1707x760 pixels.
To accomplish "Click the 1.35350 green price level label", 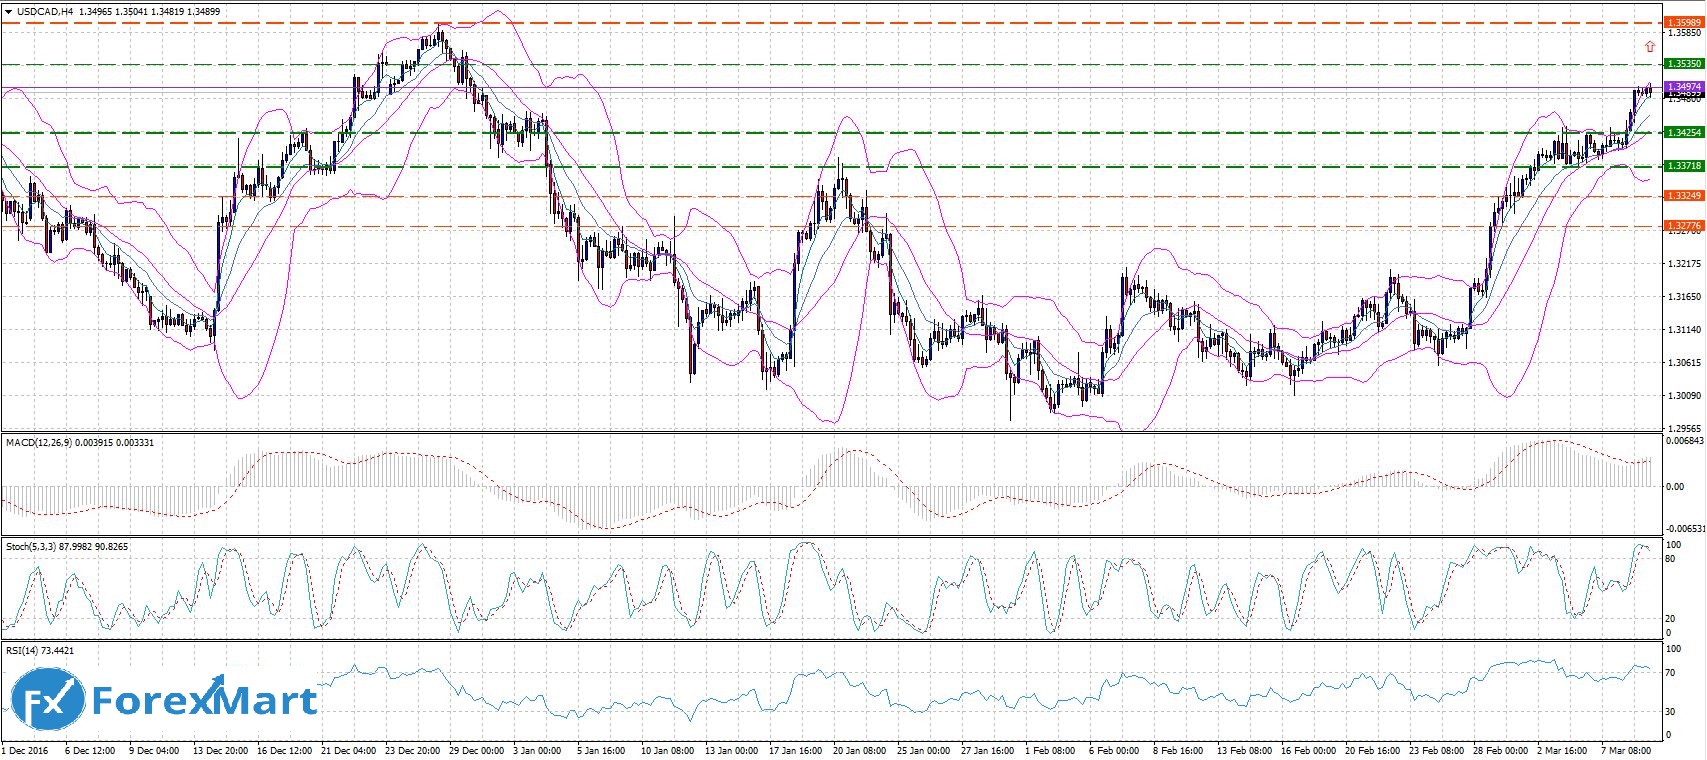I will 1683,63.
